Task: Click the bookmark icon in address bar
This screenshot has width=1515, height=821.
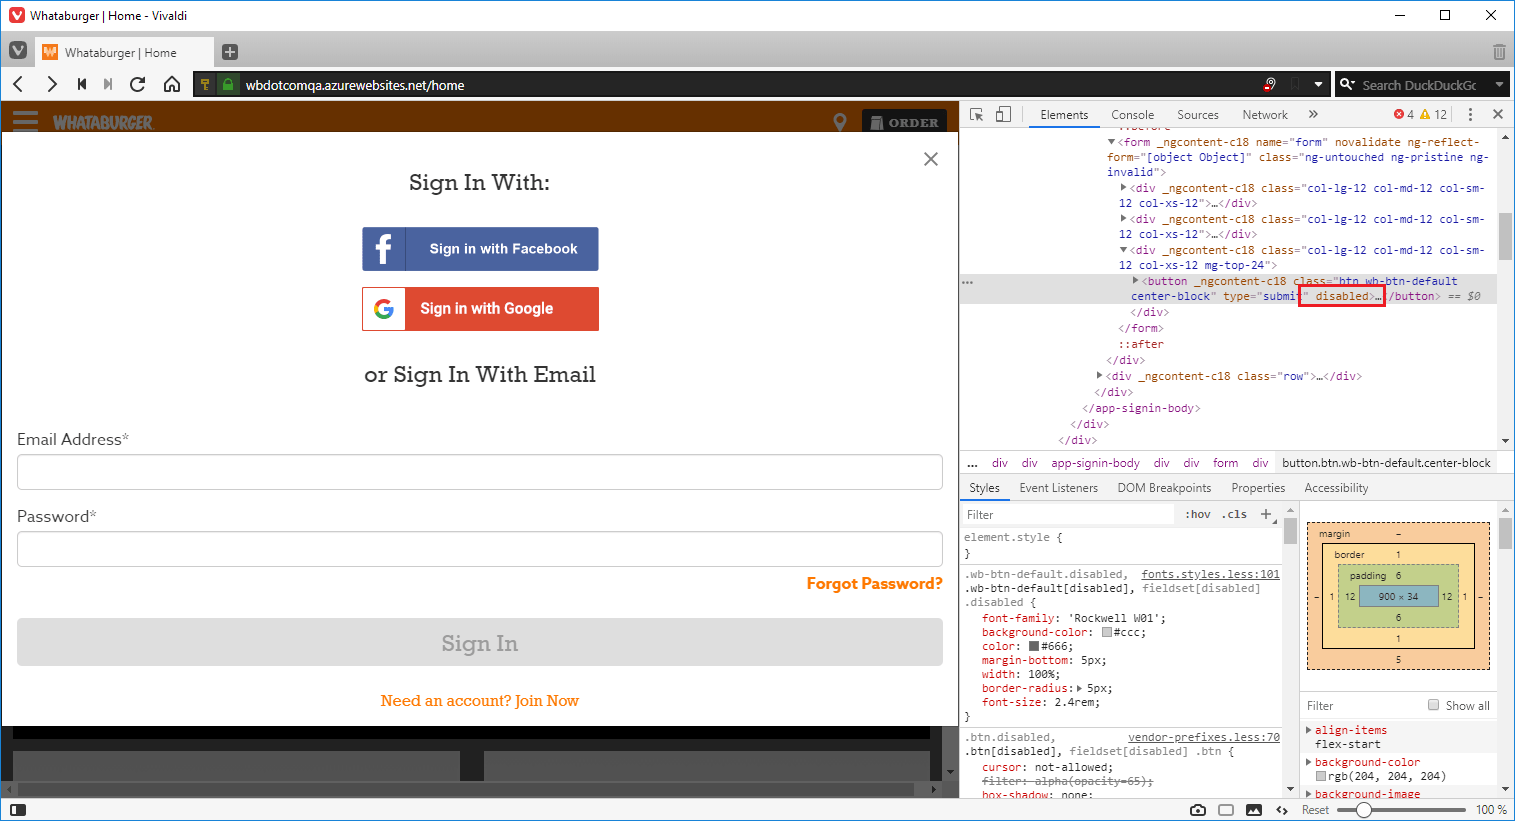Action: pos(1295,85)
